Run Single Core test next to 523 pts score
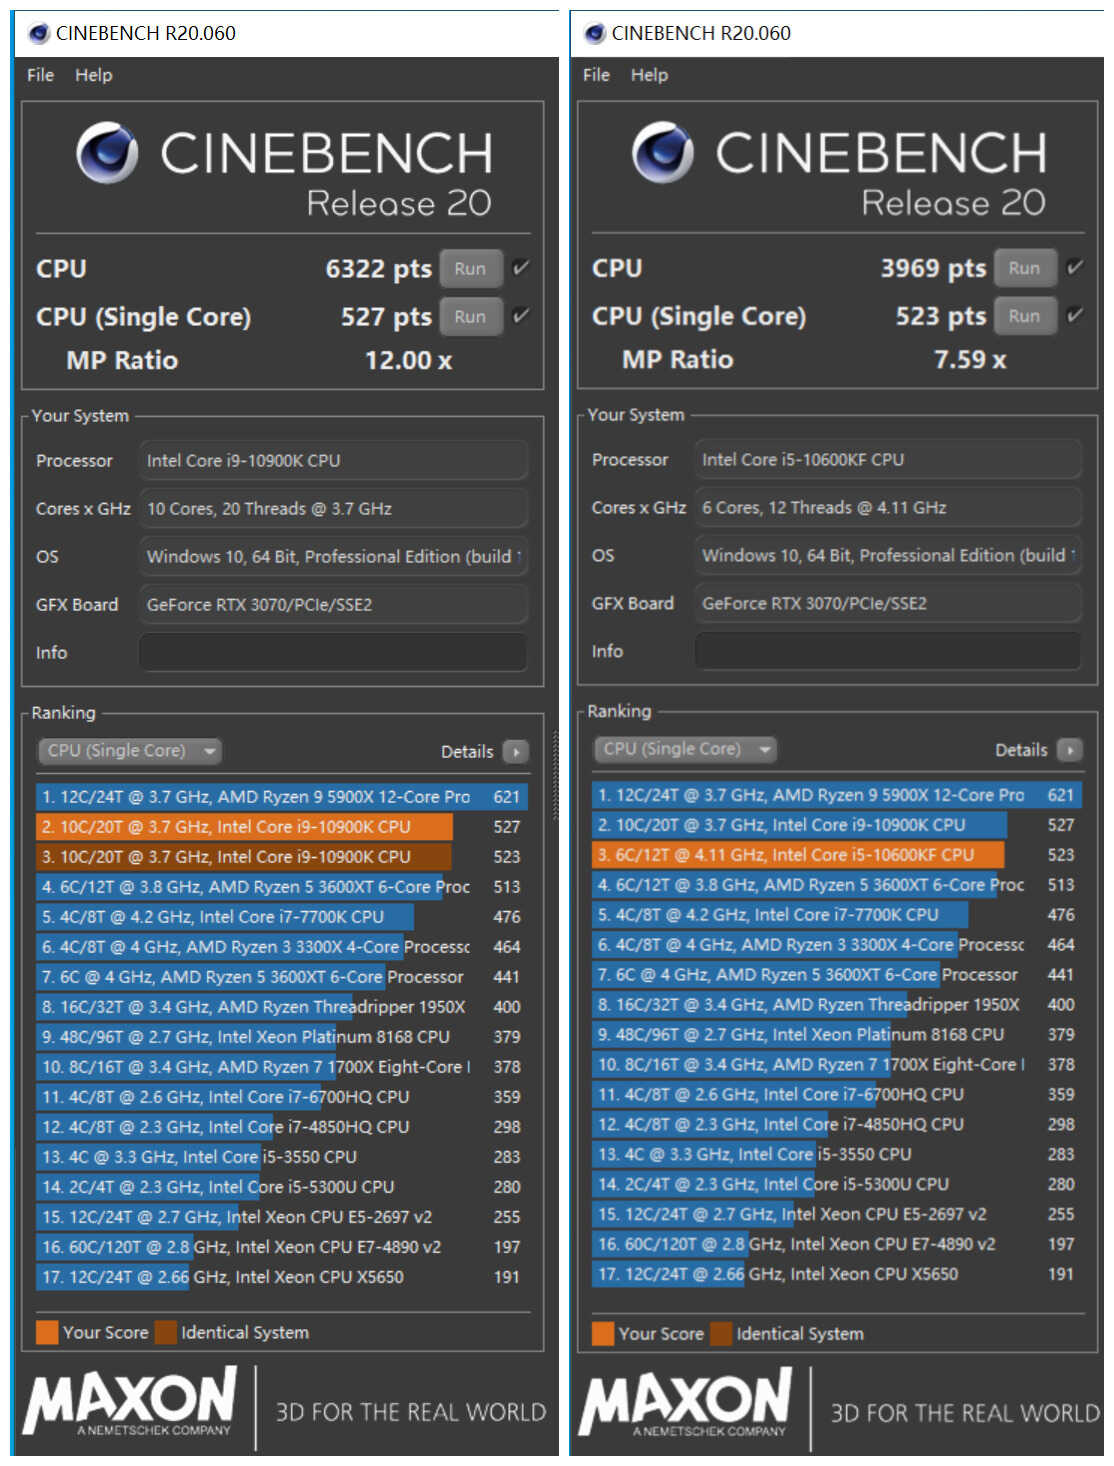This screenshot has height=1466, width=1114. coord(1025,316)
